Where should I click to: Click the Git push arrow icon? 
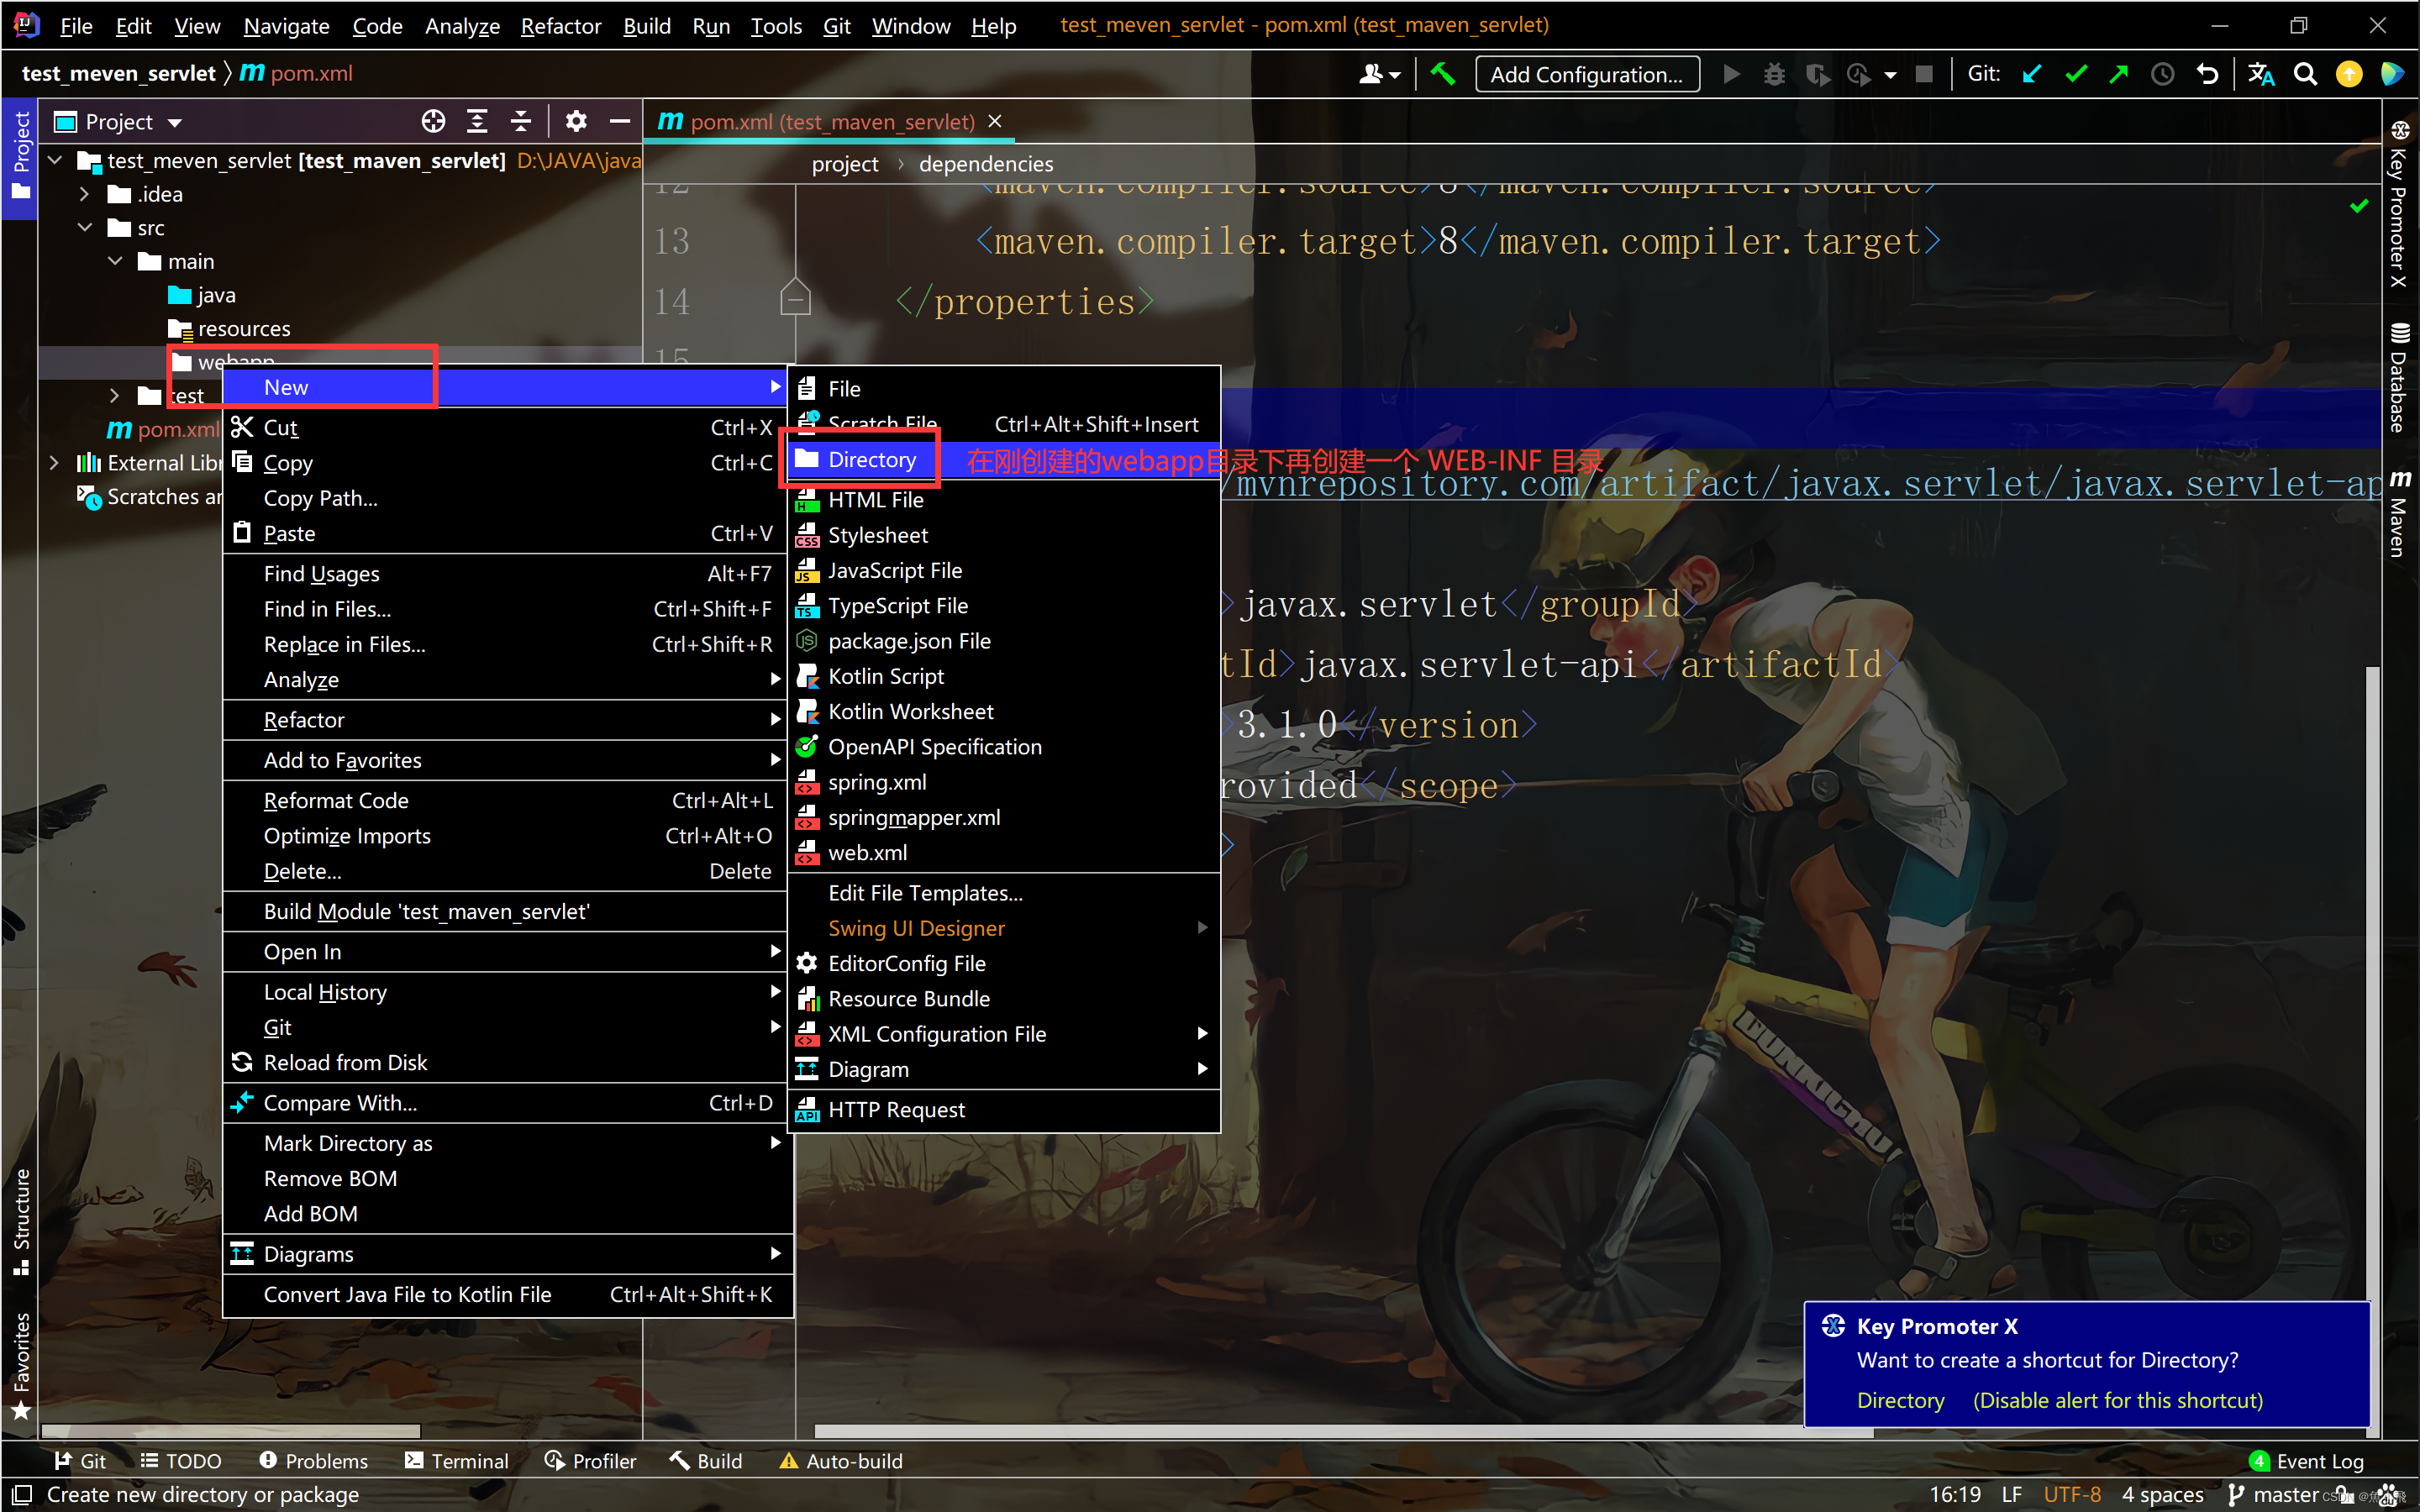[x=2119, y=74]
